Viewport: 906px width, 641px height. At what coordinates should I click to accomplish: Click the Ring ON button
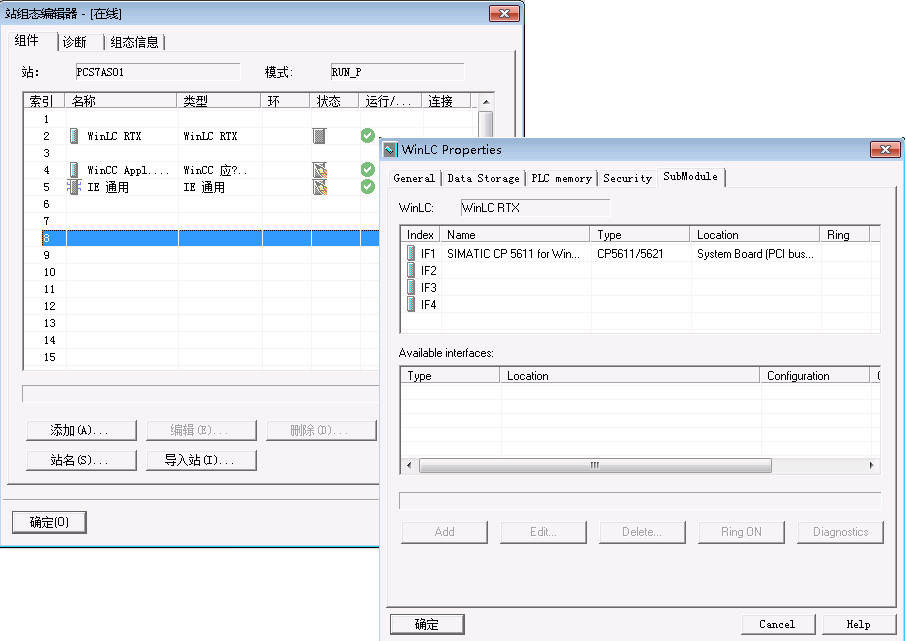[x=741, y=532]
